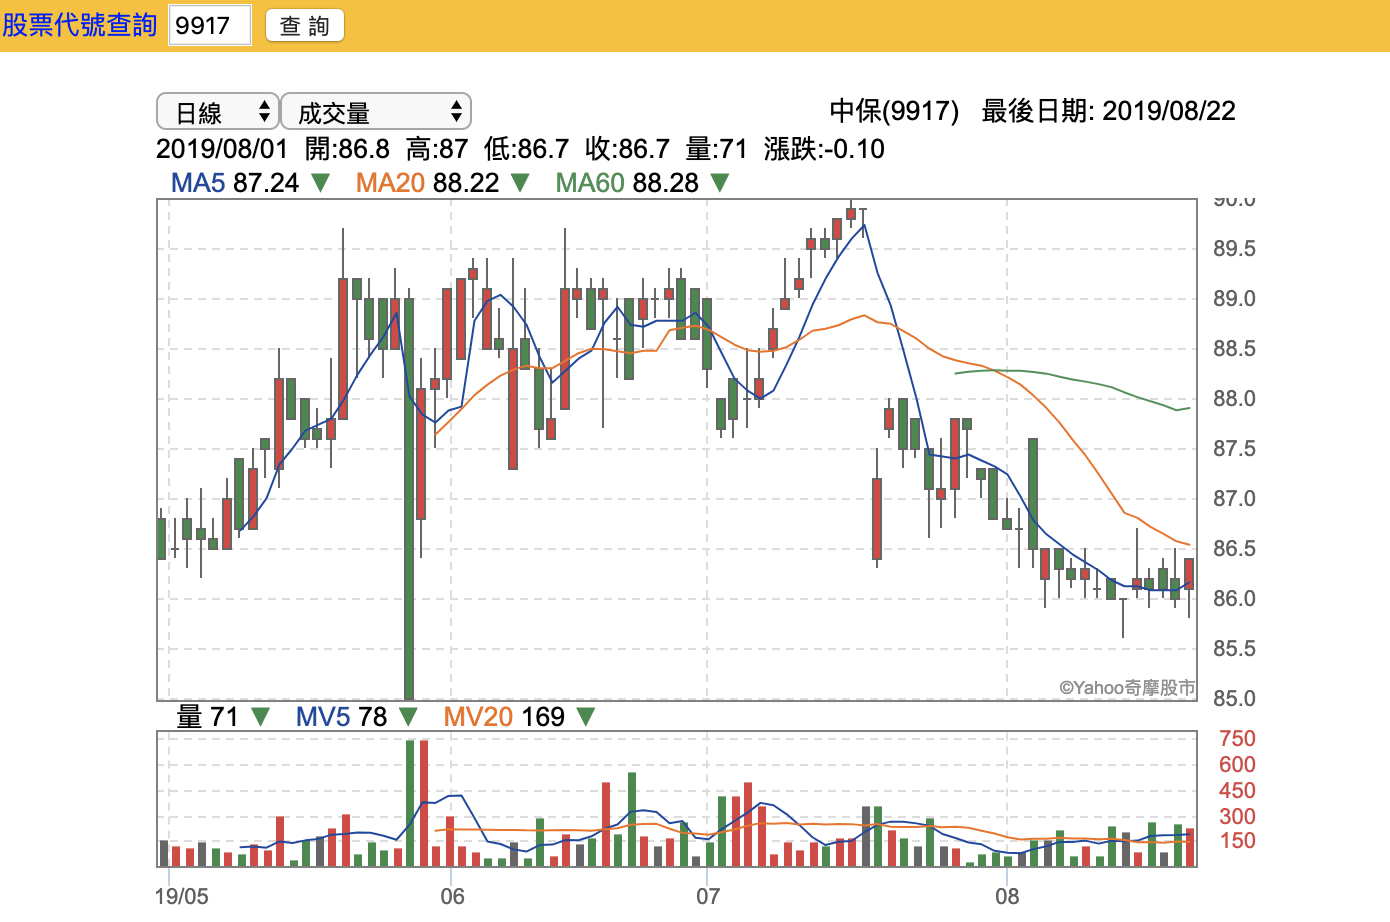Click the MA60 green legend label
The image size is (1390, 922).
[x=590, y=183]
